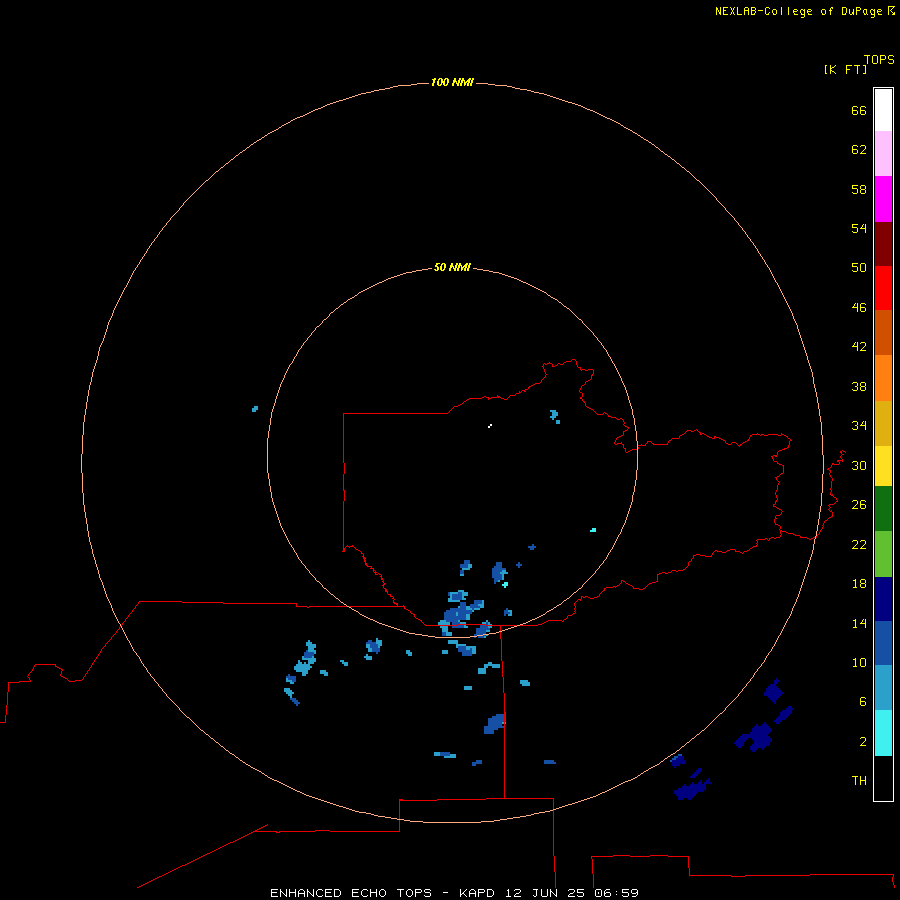Image resolution: width=900 pixels, height=900 pixels.
Task: Select the dark orange legend swatch
Action: click(883, 332)
